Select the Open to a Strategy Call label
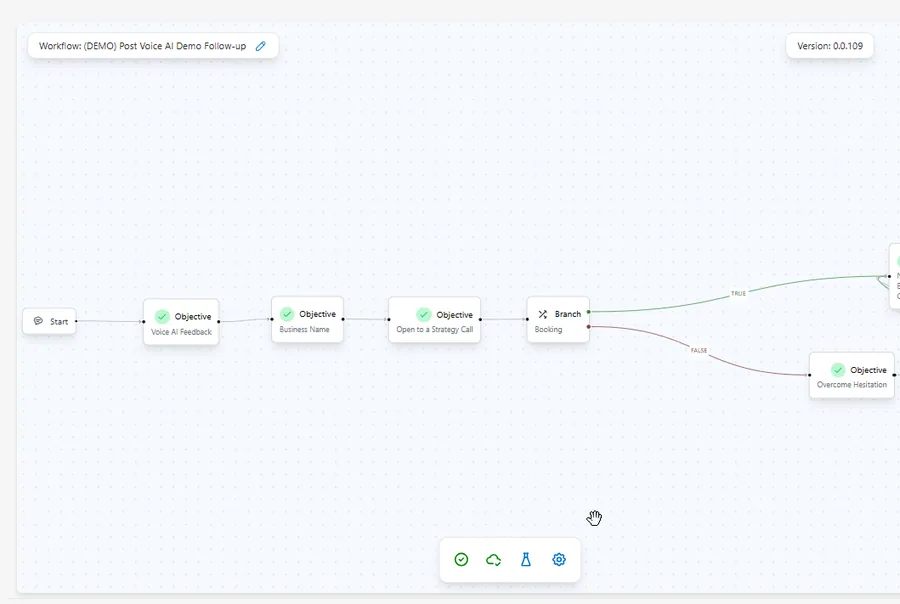This screenshot has width=900, height=604. coord(435,330)
